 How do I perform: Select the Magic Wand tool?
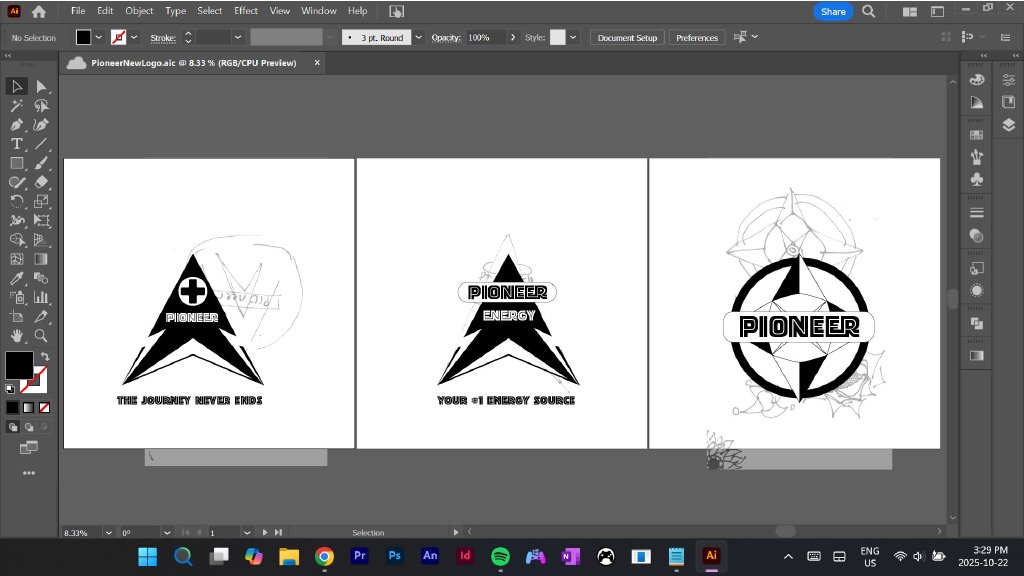point(17,105)
